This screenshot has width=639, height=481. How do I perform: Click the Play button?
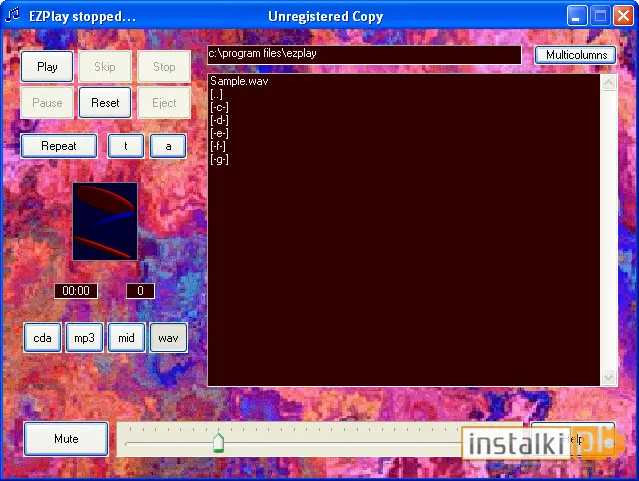(47, 66)
